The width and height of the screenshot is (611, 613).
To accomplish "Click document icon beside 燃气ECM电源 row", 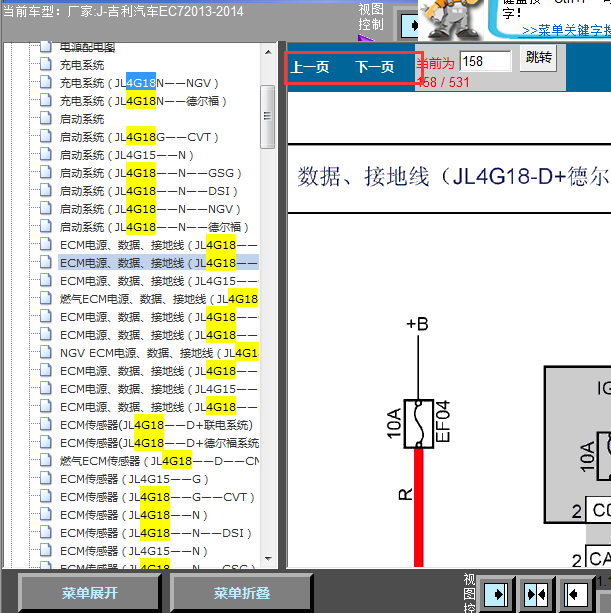I will 46,298.
